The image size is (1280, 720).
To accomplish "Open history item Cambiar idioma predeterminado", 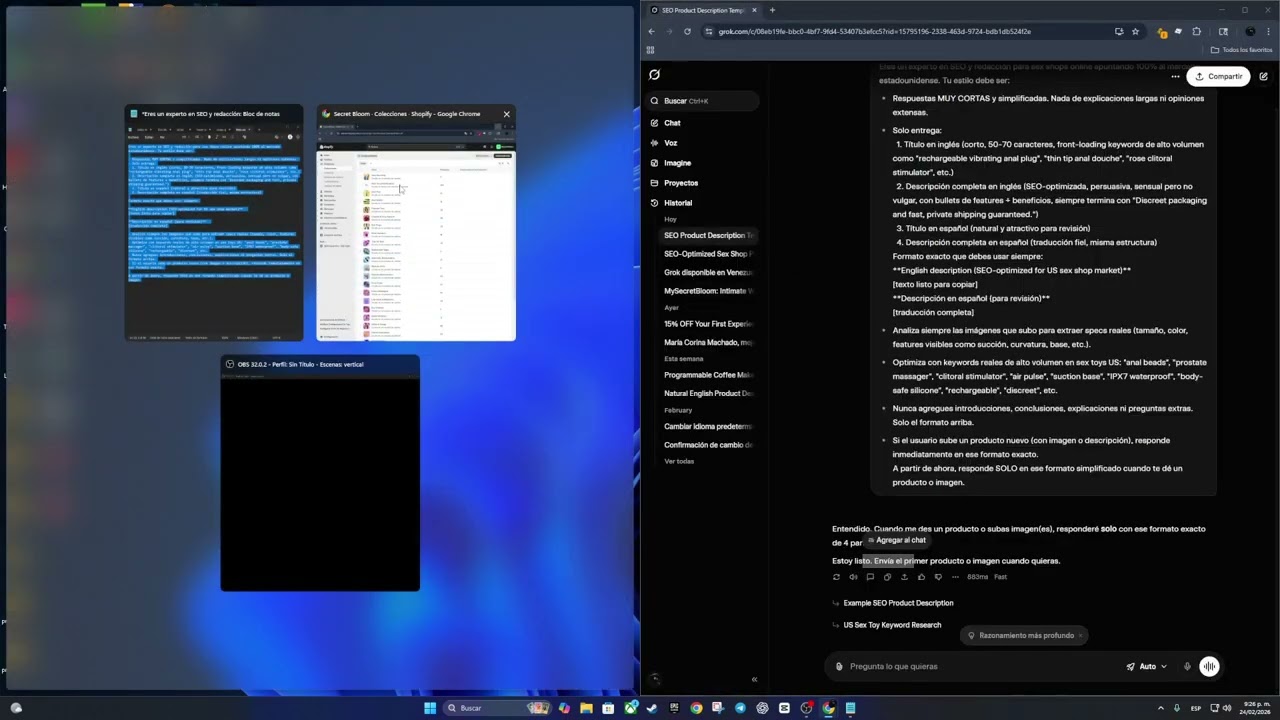I will click(708, 427).
